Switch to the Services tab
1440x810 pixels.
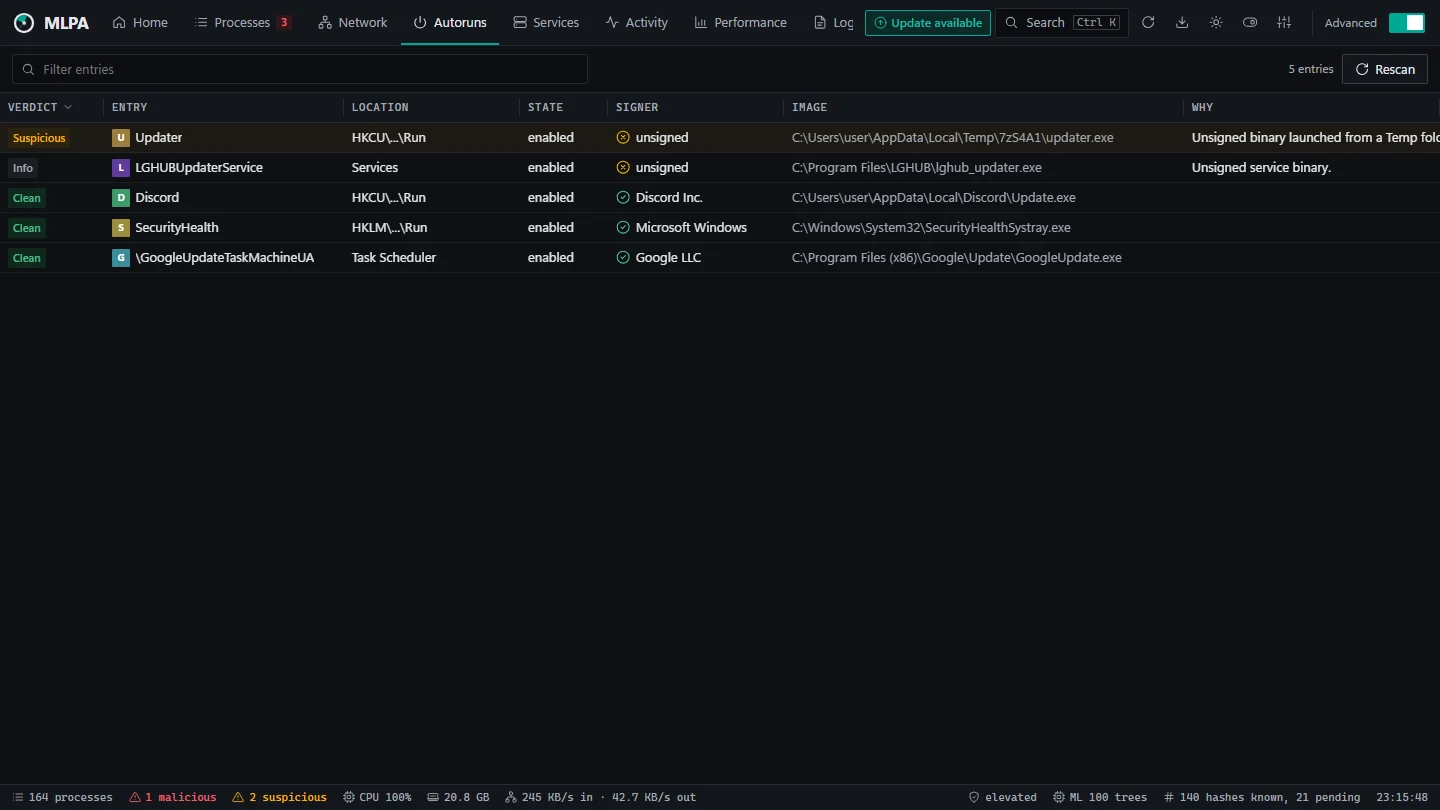546,23
